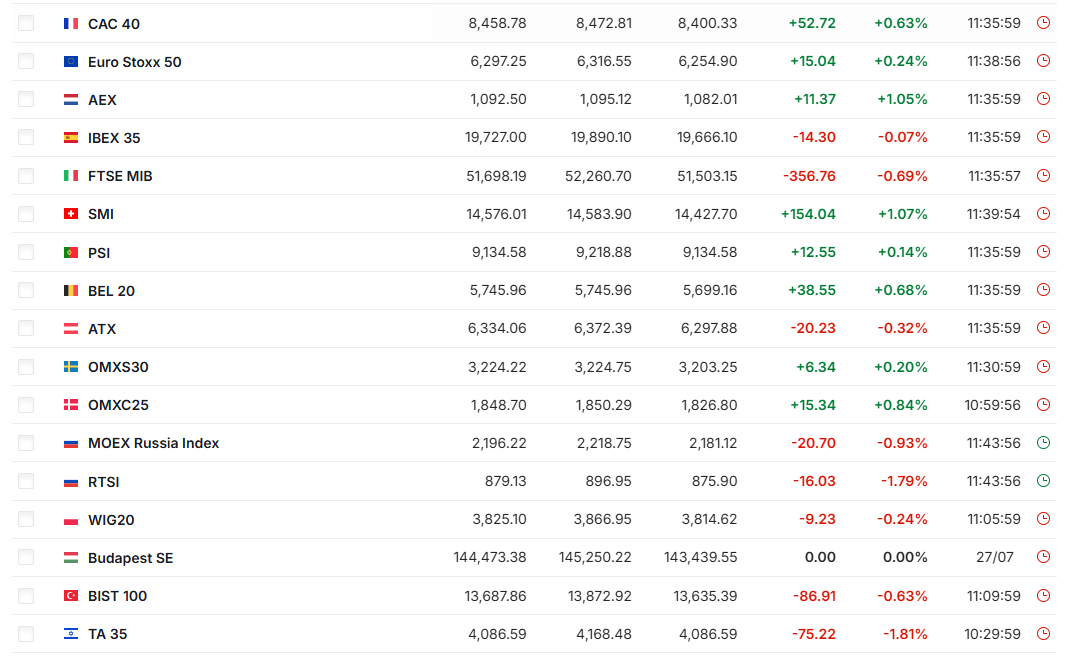Follow the BIST 100 index link

(117, 596)
